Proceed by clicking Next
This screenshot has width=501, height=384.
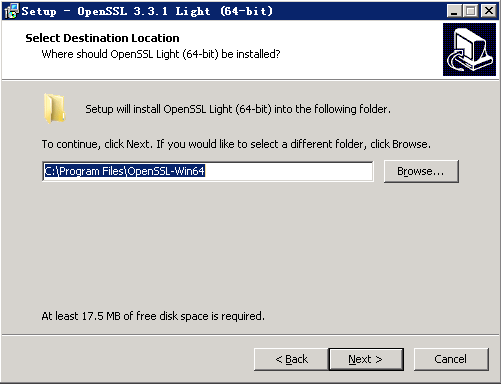[366, 359]
